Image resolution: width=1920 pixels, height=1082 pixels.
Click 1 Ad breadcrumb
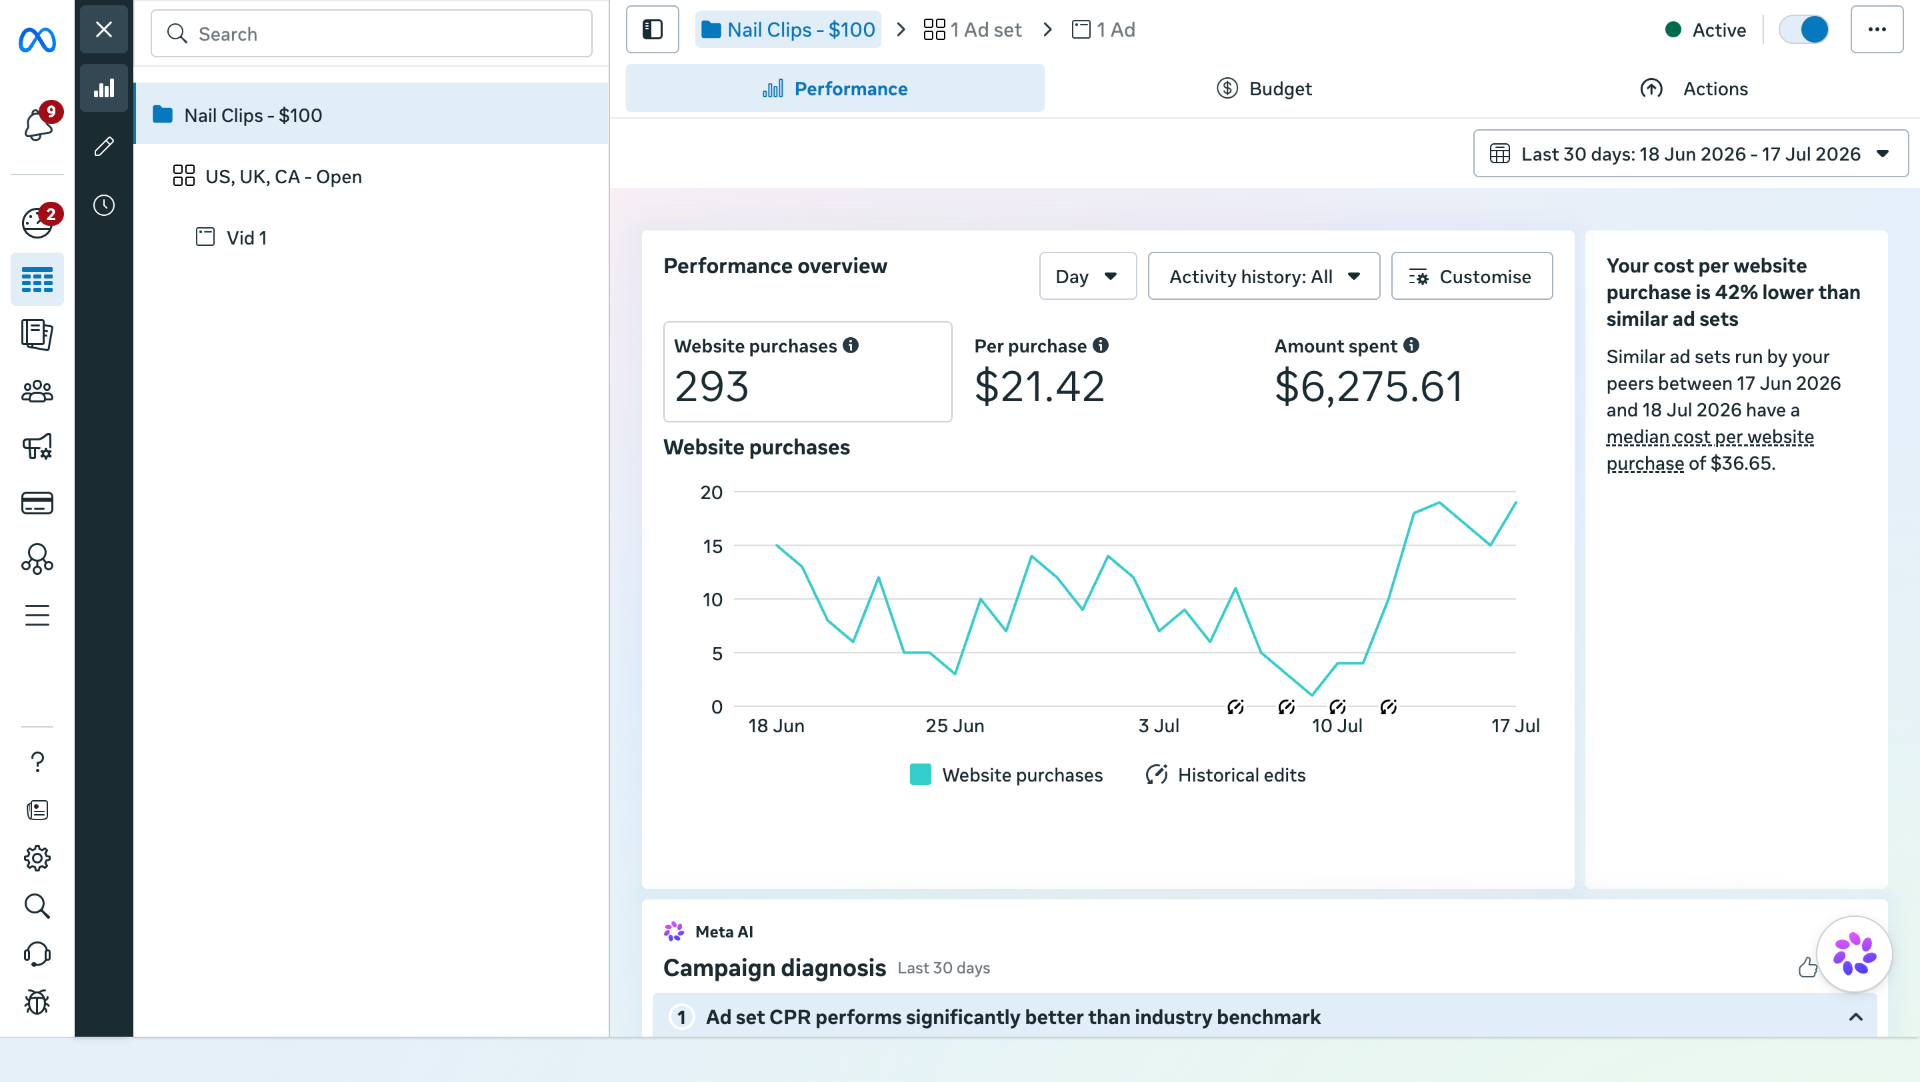(x=1103, y=30)
